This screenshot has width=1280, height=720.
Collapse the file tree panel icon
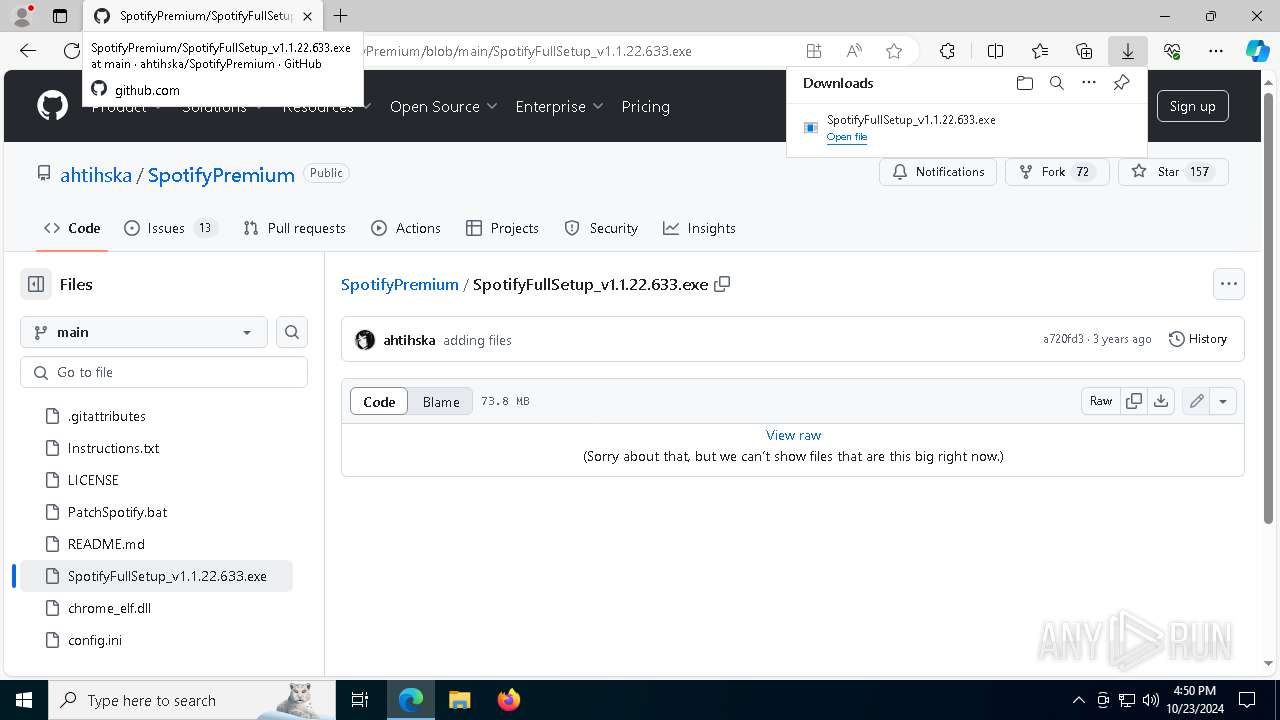click(36, 284)
